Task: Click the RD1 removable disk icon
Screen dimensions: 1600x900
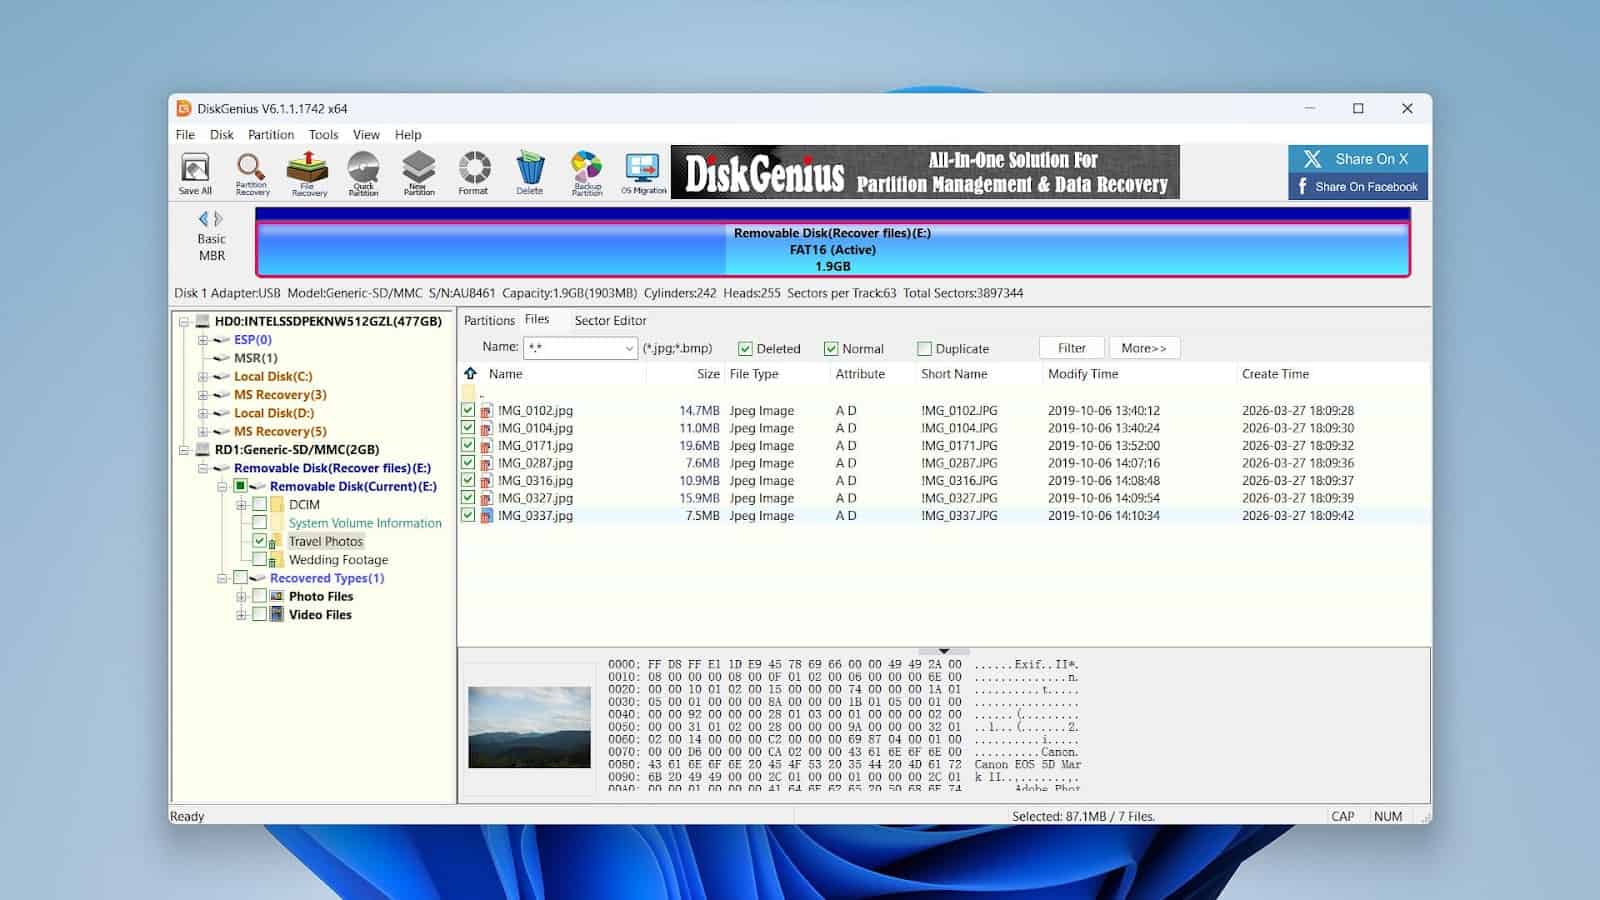Action: pos(203,450)
